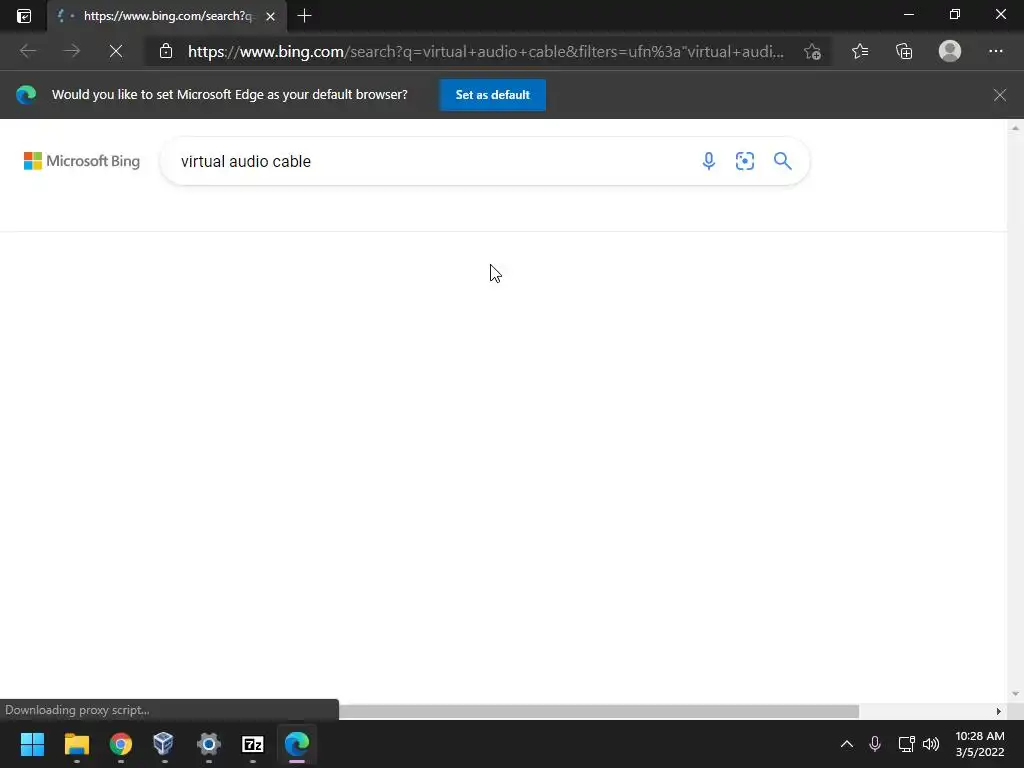Viewport: 1024px width, 768px height.
Task: Open the profile account icon
Action: pyautogui.click(x=950, y=51)
